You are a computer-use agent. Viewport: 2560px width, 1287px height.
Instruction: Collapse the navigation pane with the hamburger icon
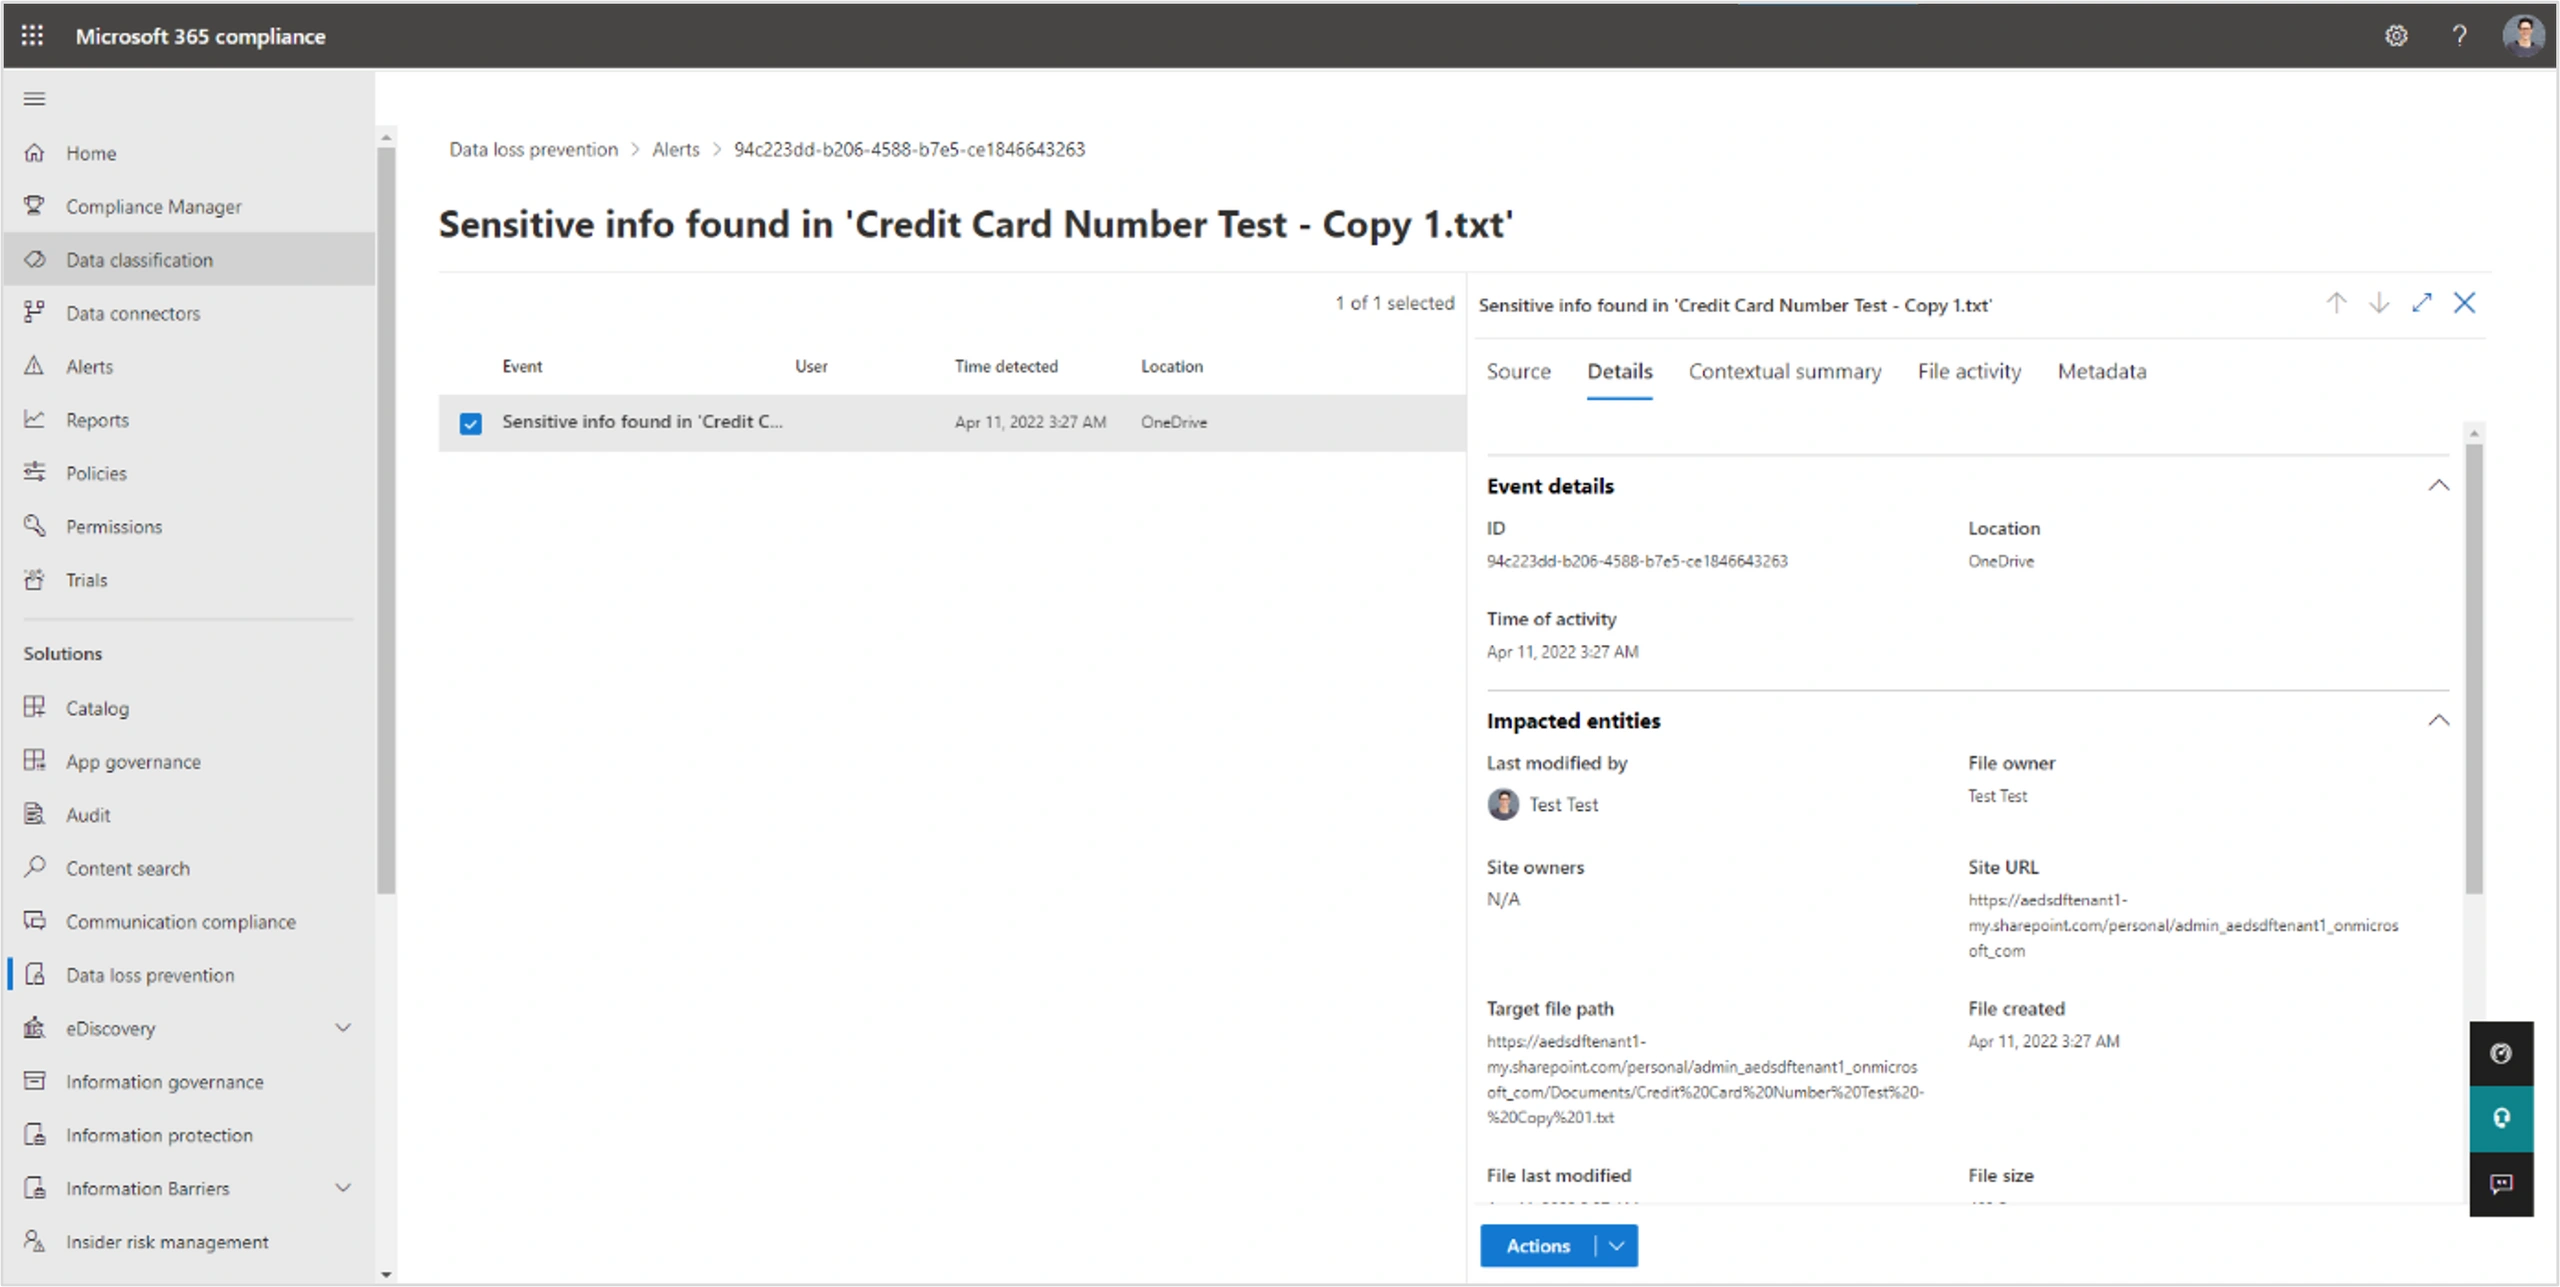33,97
